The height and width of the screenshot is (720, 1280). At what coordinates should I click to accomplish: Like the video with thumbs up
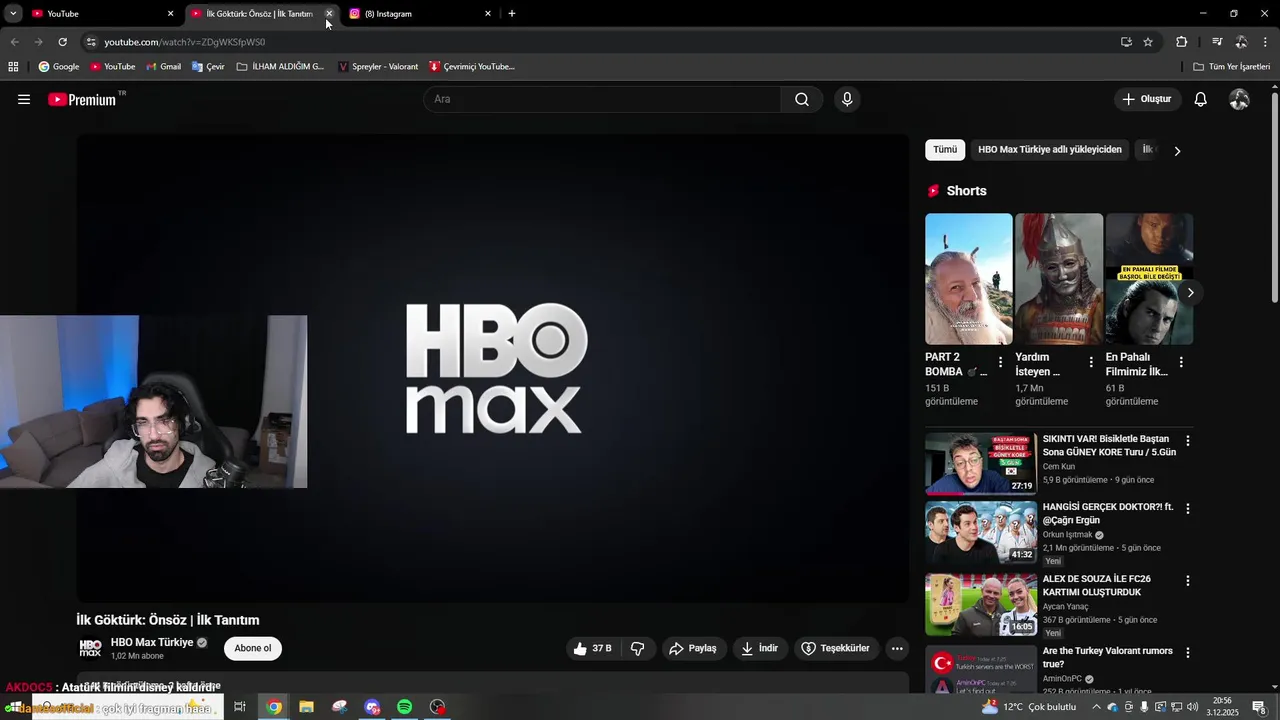point(592,648)
